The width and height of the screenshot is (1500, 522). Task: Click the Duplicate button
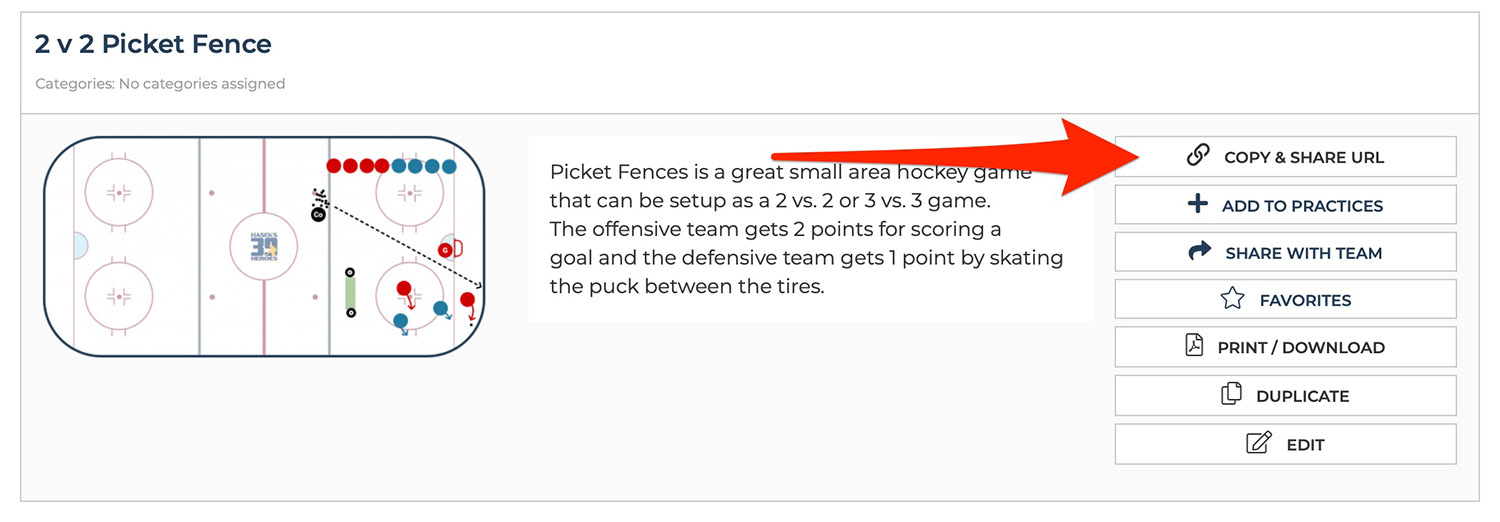tap(1285, 396)
